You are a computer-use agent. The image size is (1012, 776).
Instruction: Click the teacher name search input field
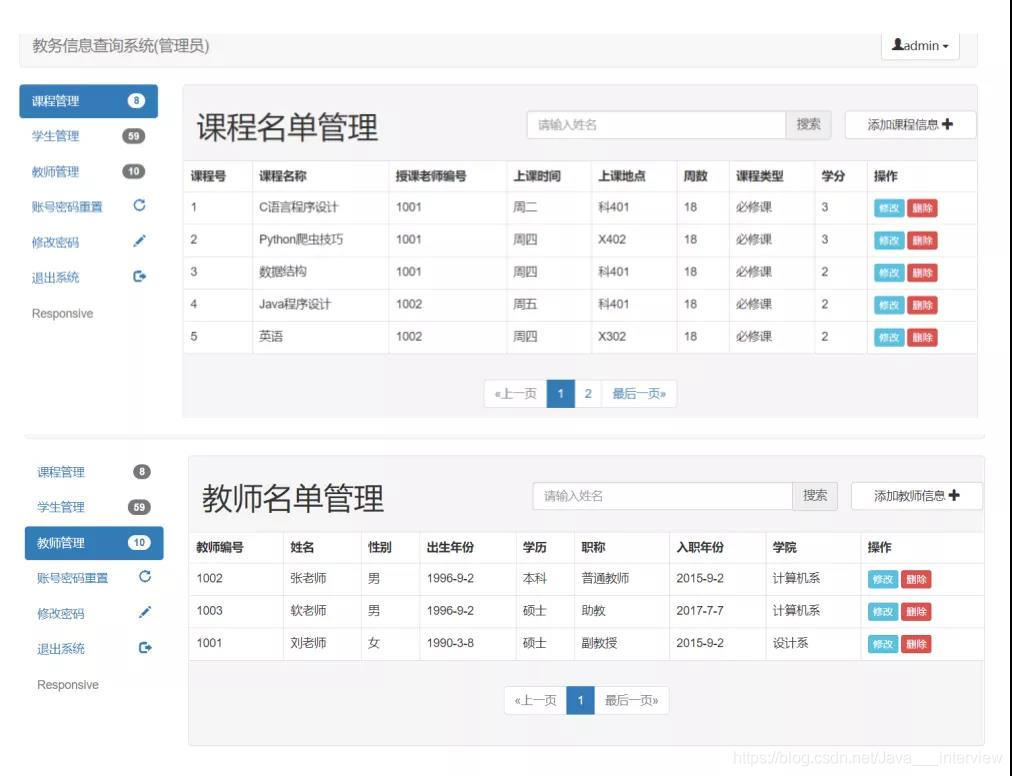click(x=662, y=495)
